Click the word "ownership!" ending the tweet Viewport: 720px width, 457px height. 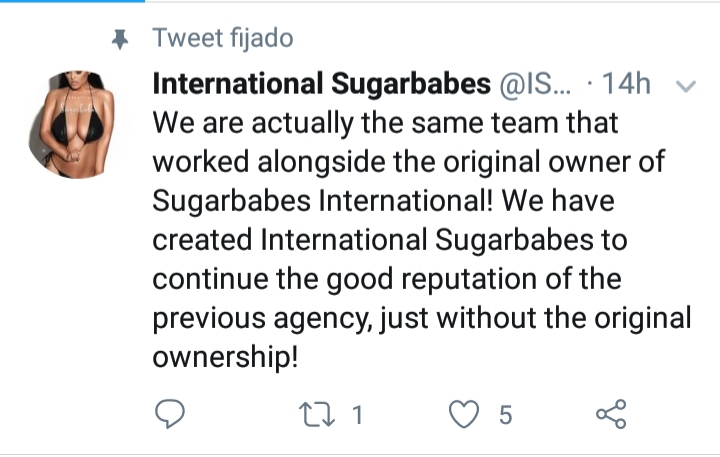225,357
